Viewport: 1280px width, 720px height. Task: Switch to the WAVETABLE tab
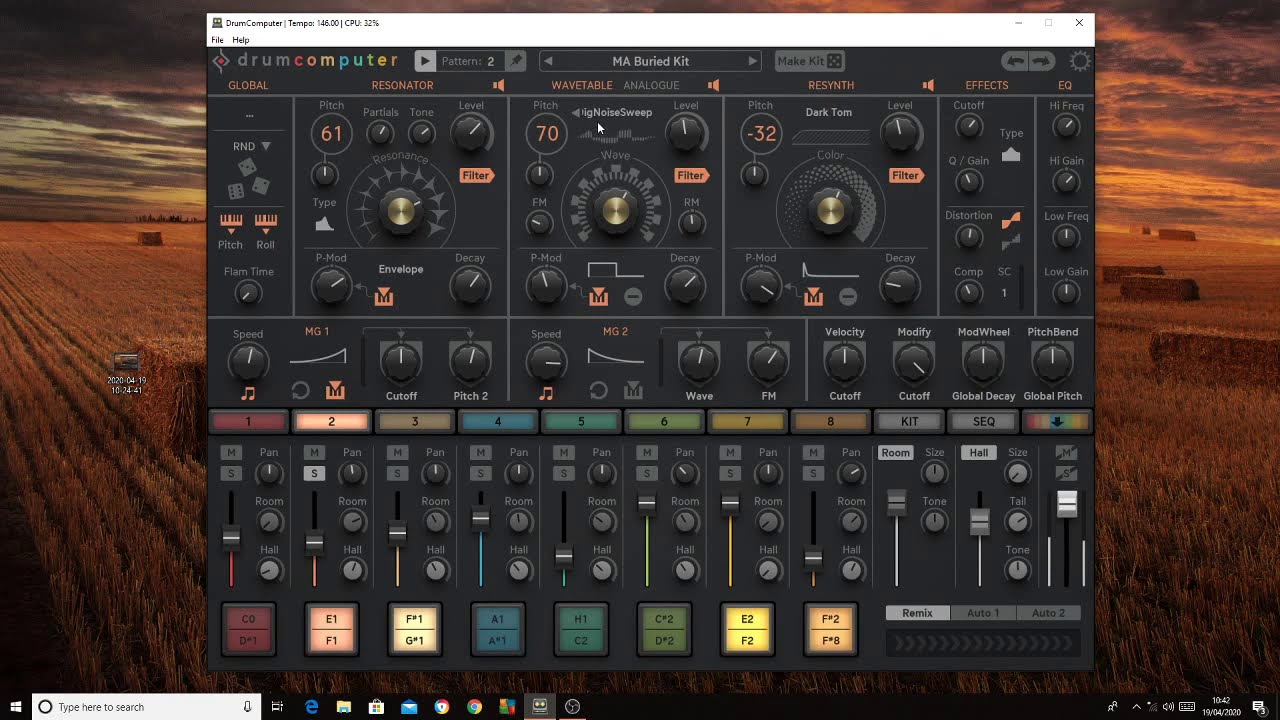(x=582, y=86)
